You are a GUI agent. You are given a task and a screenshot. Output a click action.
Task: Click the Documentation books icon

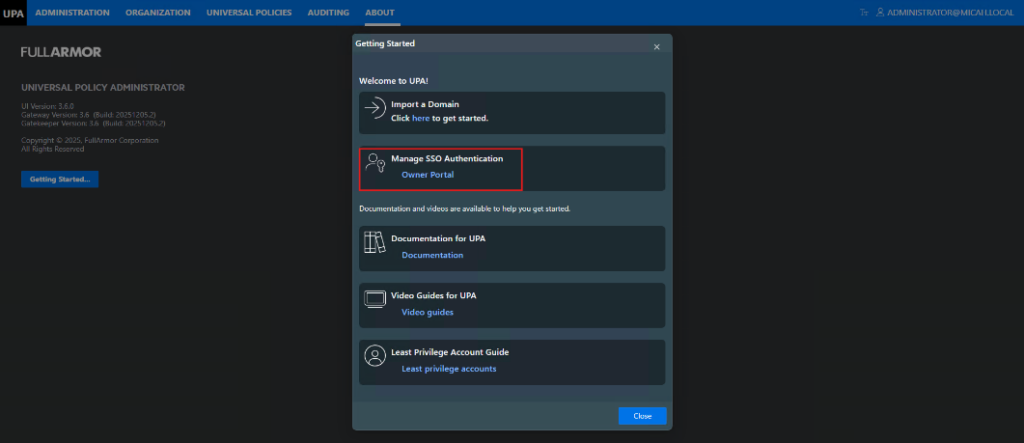point(374,243)
